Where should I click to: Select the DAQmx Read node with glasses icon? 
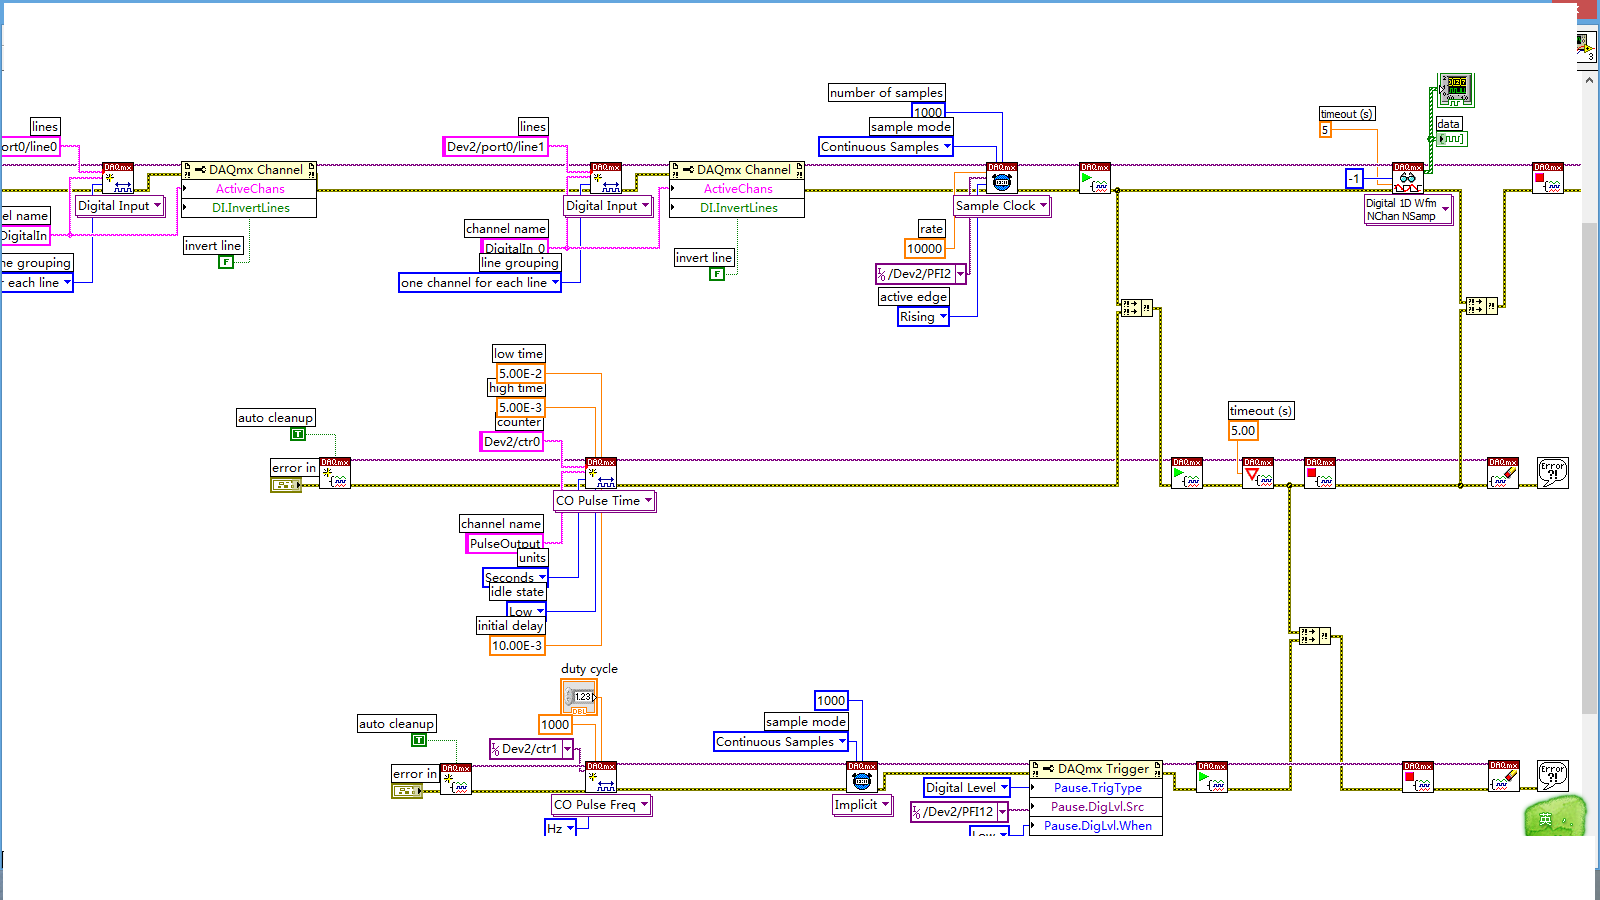[x=1408, y=179]
